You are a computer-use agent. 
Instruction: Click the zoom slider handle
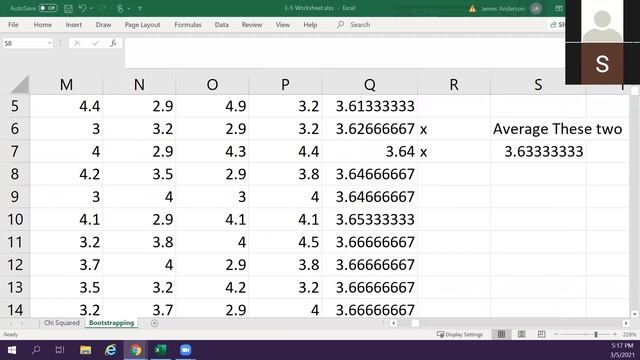(x=596, y=334)
